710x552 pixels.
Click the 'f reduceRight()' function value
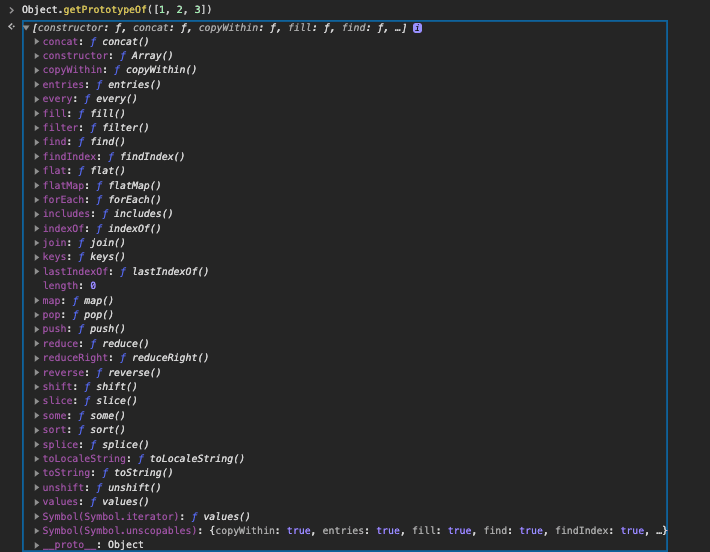(164, 358)
